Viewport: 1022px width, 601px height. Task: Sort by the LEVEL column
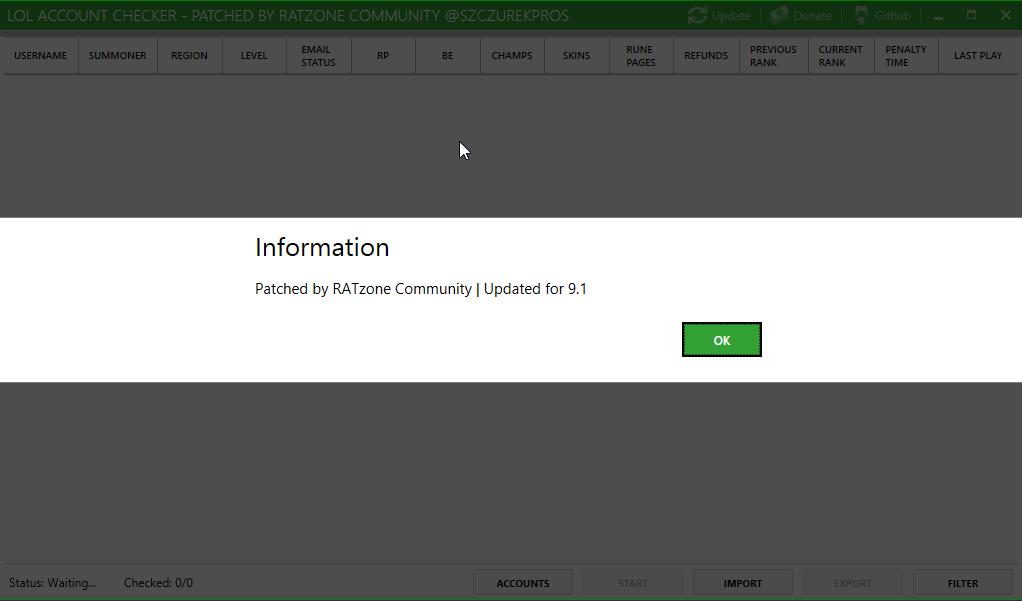(254, 56)
